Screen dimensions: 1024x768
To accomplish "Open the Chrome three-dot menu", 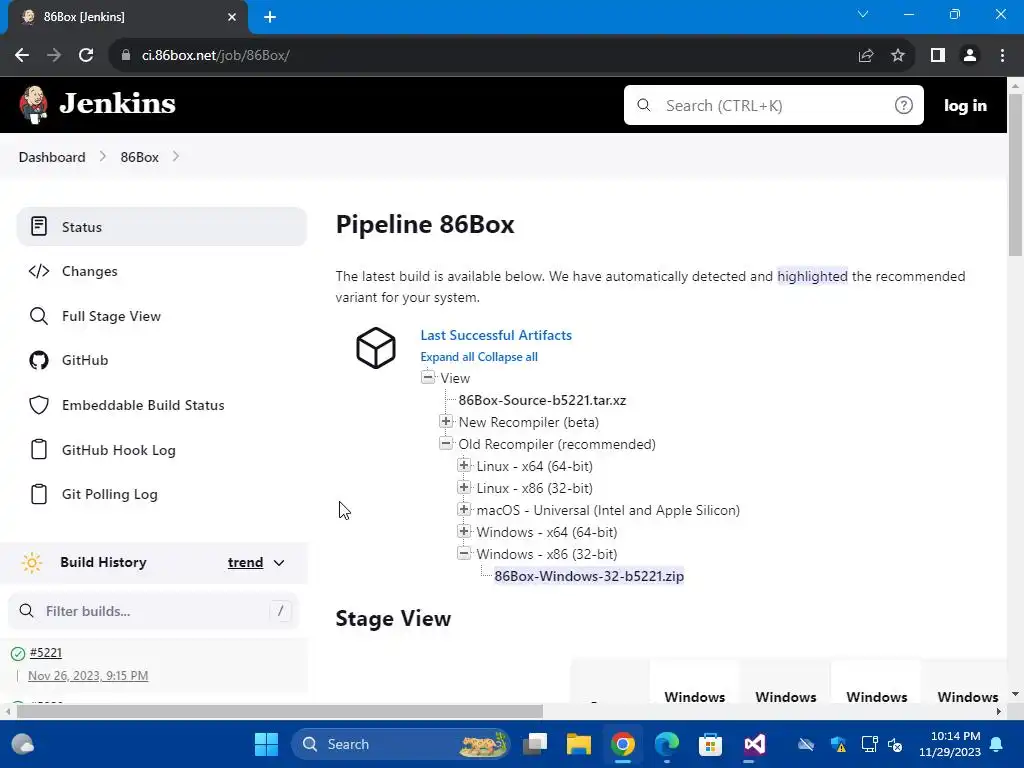I will (1002, 56).
